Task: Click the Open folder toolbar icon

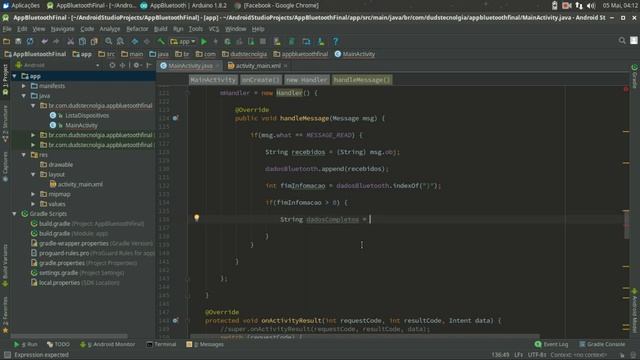Action: pos(6,41)
